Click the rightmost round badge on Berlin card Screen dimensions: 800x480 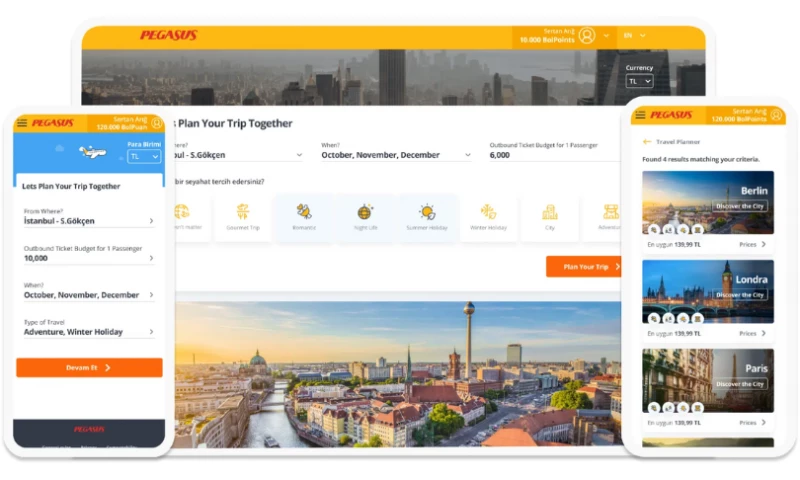pyautogui.click(x=697, y=230)
